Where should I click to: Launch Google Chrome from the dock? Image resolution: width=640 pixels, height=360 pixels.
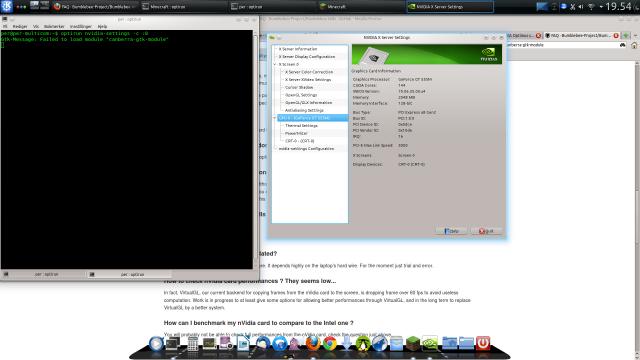coord(330,344)
